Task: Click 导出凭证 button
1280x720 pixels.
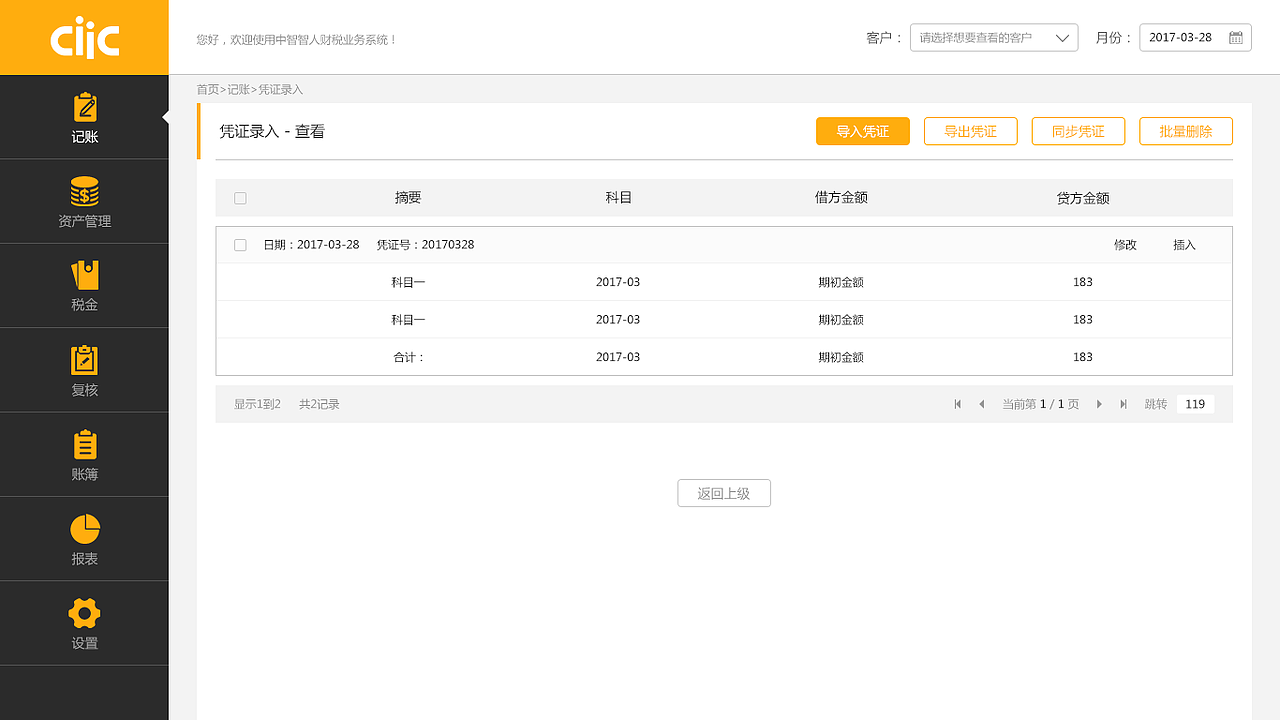Action: tap(970, 131)
